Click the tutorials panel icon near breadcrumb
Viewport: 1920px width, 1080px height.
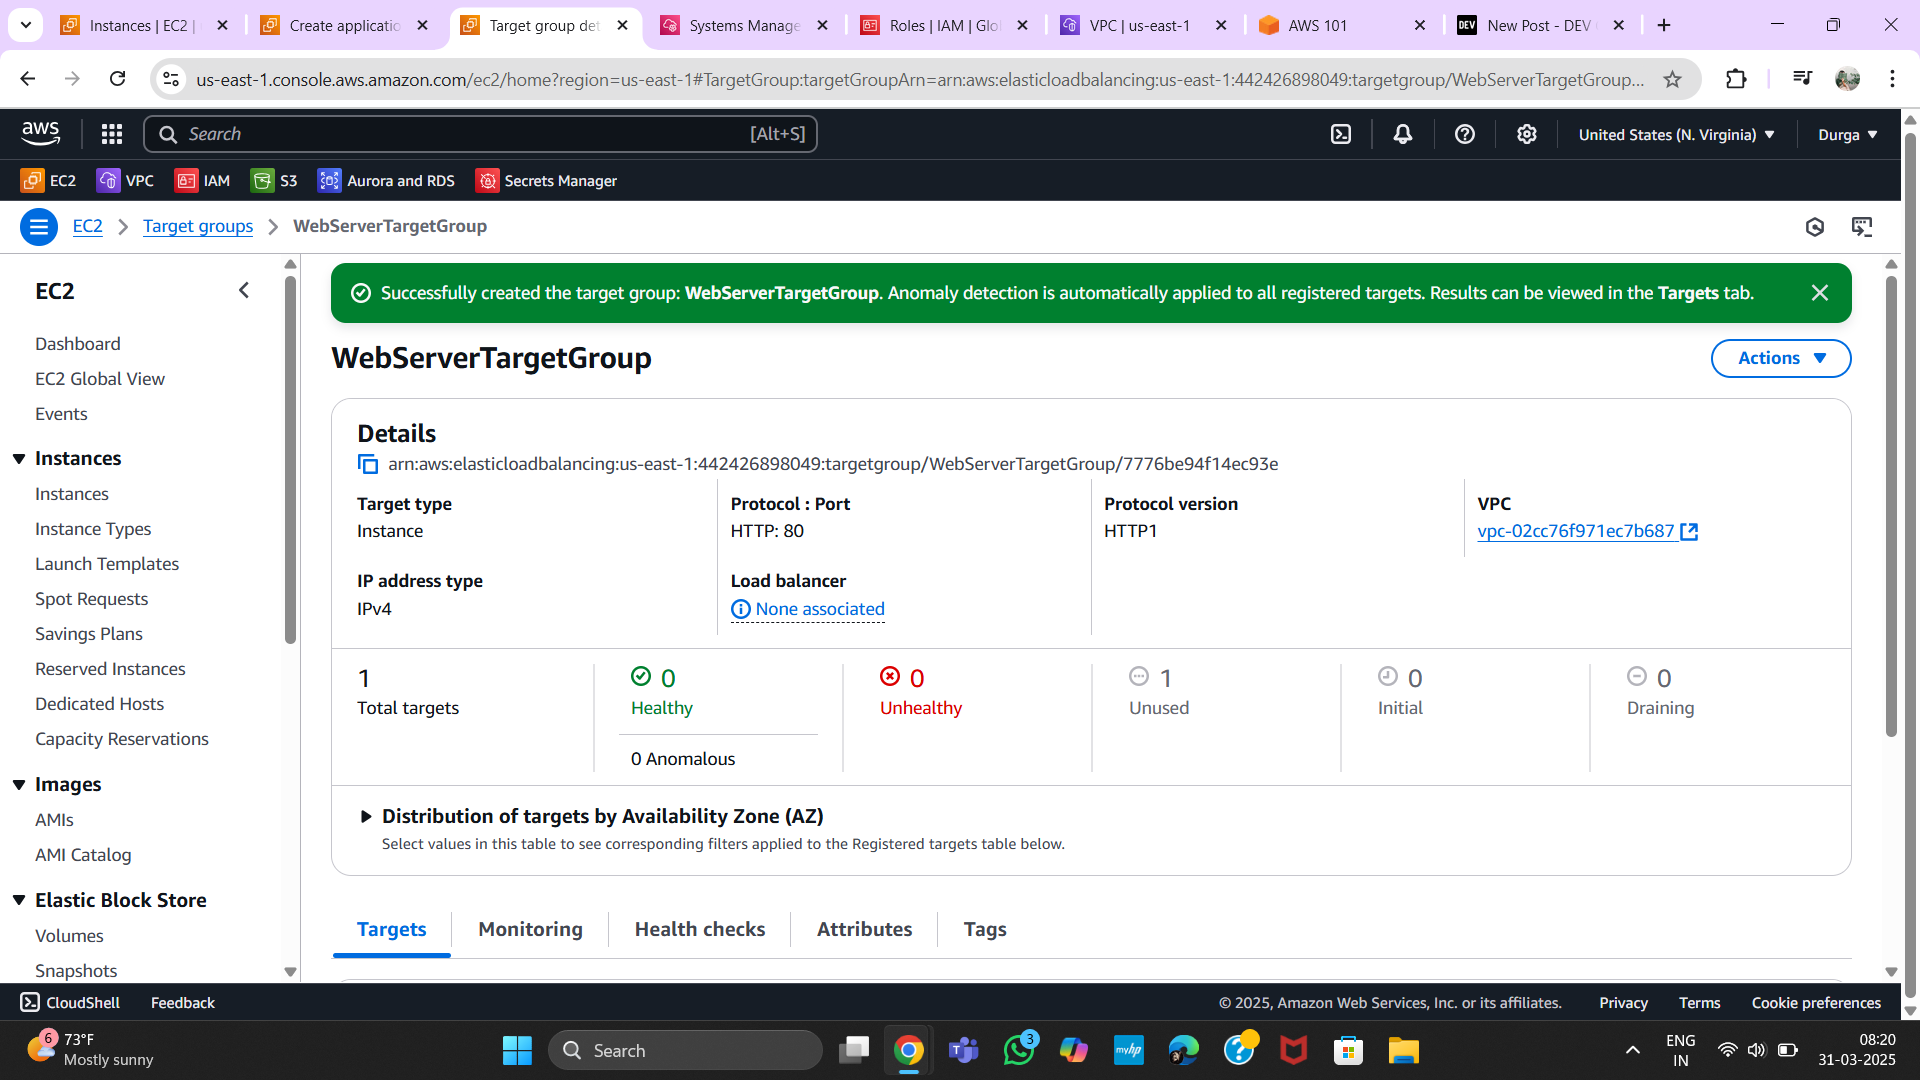[1862, 227]
